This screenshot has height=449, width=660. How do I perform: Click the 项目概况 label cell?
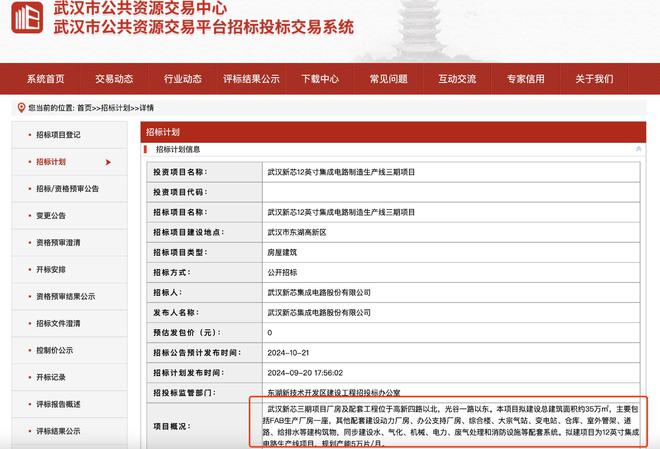(x=205, y=426)
